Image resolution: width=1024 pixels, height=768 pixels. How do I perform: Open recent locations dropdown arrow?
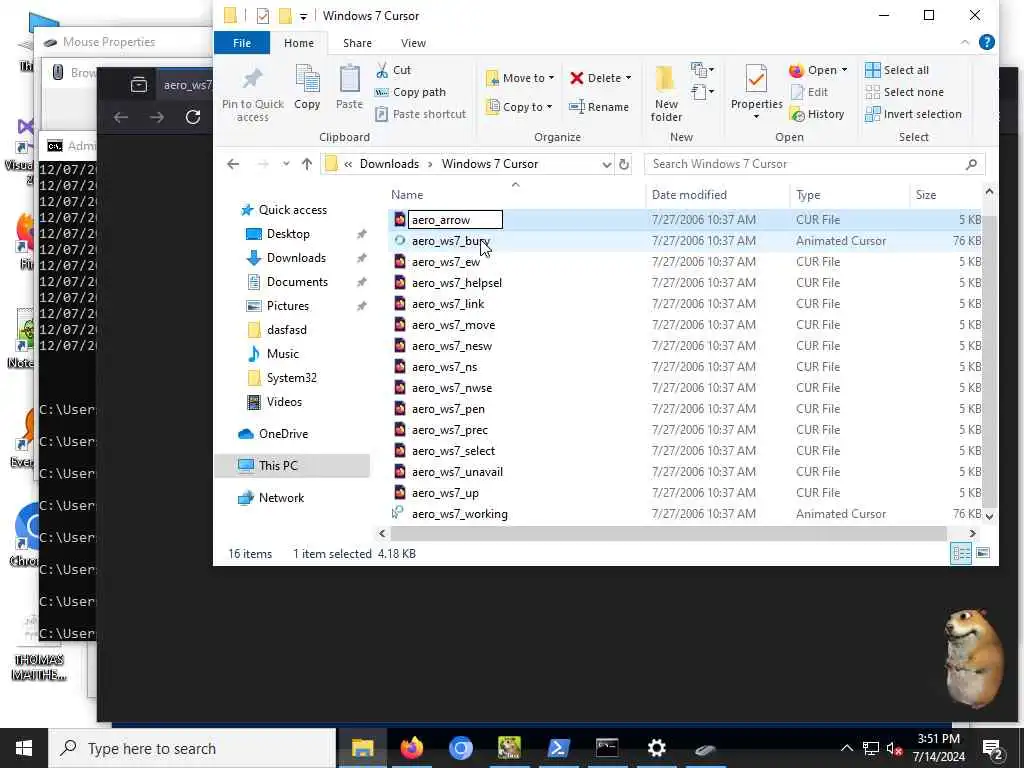coord(286,164)
